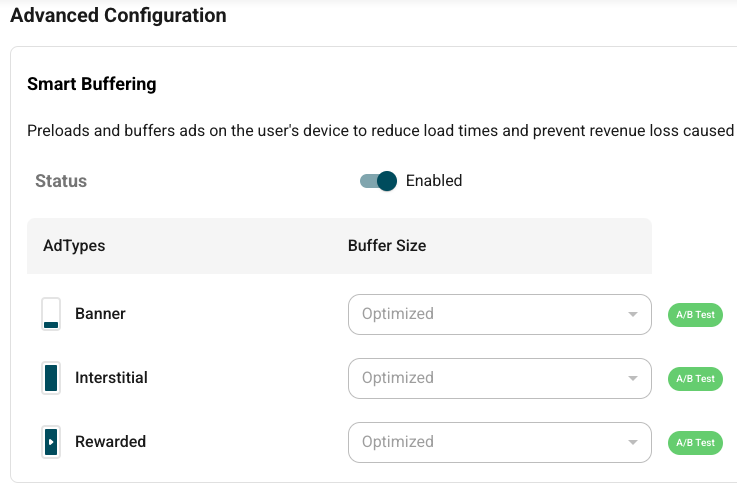Open the Banner buffer size dropdown
The height and width of the screenshot is (488, 737).
point(499,314)
